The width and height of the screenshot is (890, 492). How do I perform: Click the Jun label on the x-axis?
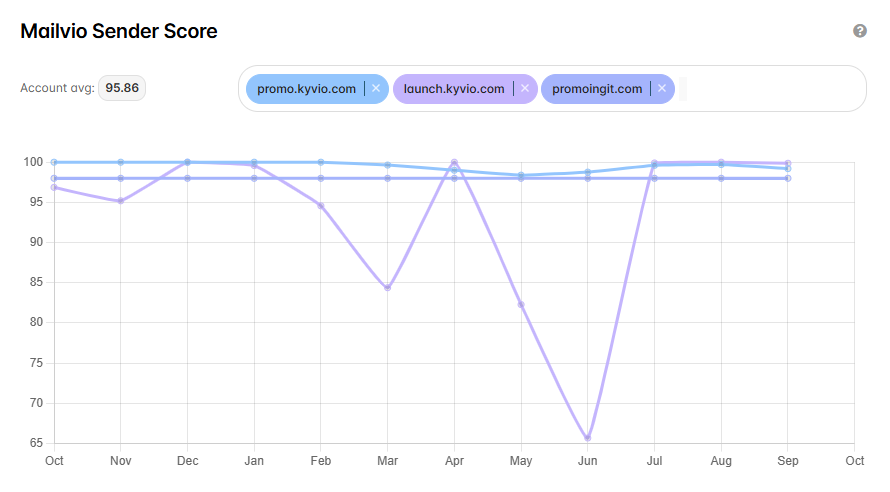(x=587, y=461)
